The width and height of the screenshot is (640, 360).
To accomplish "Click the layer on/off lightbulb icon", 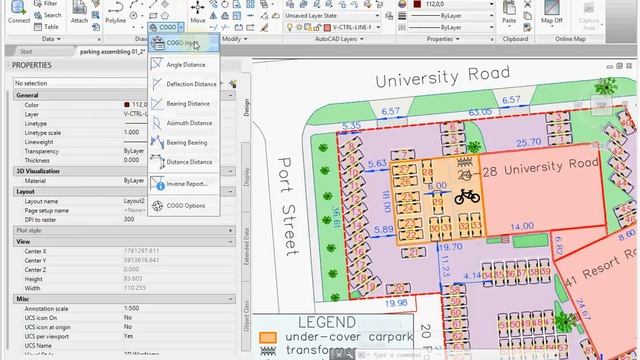I will tap(289, 27).
